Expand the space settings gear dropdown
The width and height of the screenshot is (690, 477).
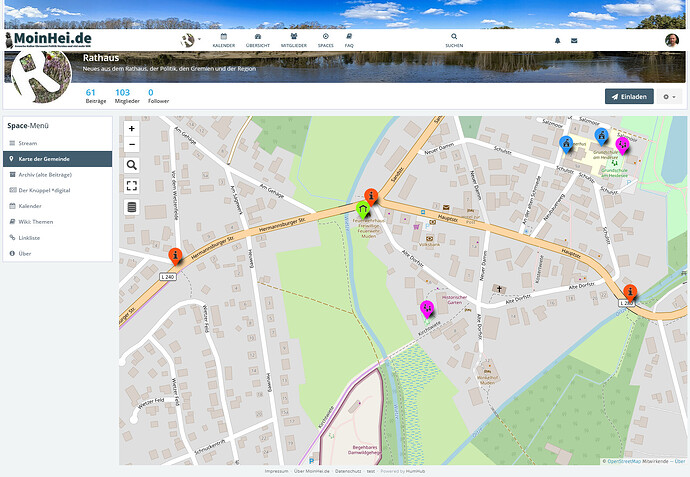669,97
